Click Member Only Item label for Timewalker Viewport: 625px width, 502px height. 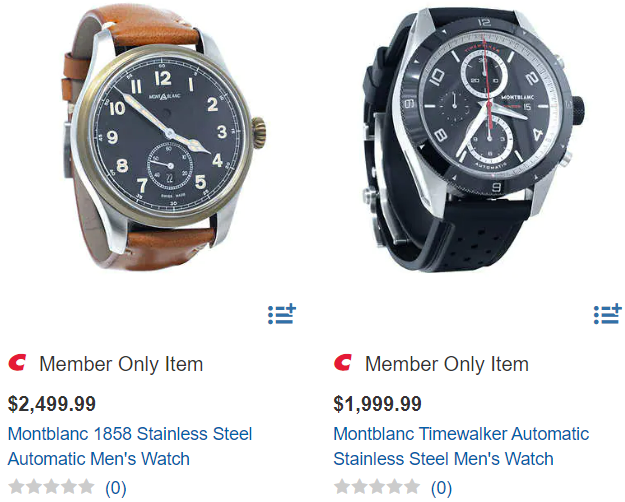click(447, 364)
